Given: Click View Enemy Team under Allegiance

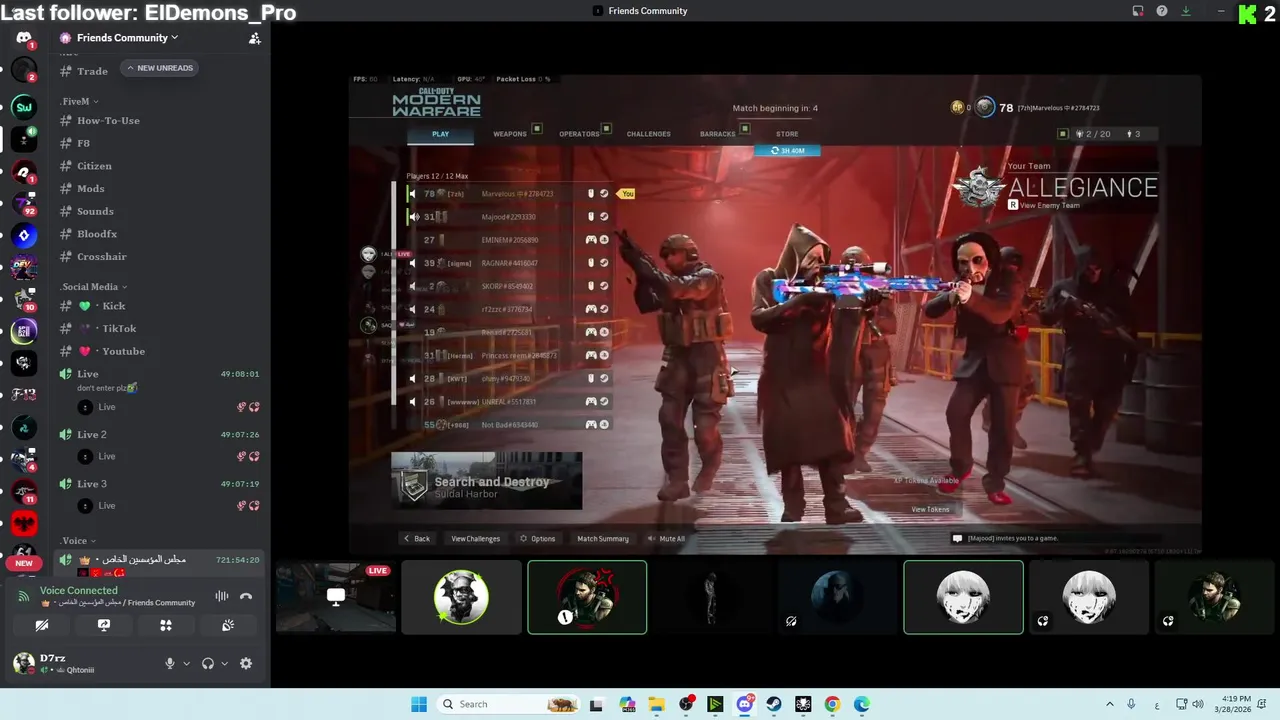Looking at the screenshot, I should pyautogui.click(x=1044, y=205).
